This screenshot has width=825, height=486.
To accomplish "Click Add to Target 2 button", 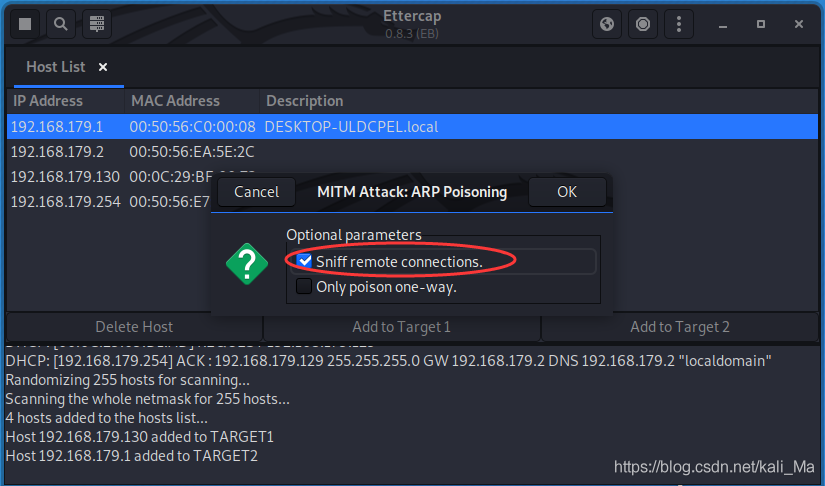I will tap(680, 326).
